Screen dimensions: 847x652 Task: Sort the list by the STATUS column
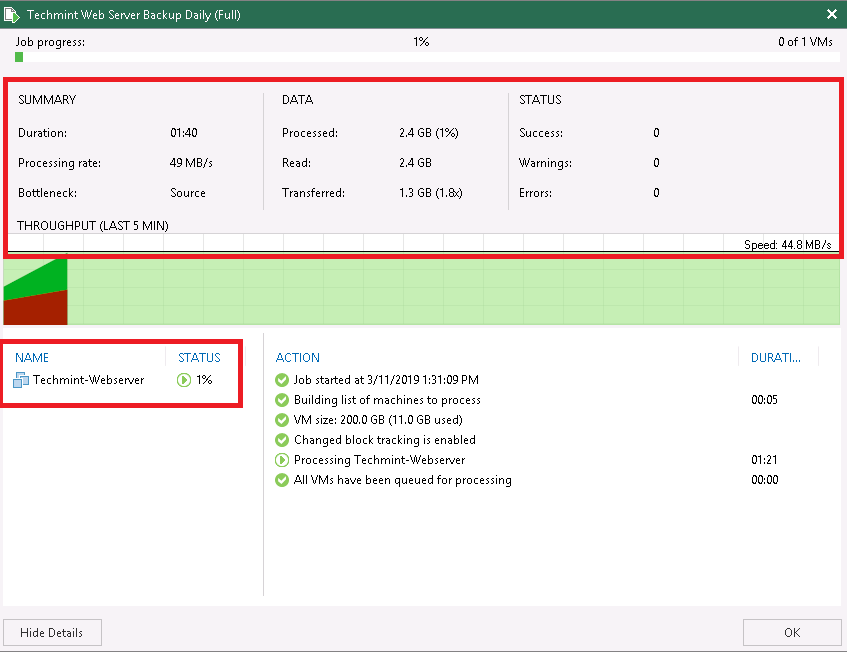[199, 357]
